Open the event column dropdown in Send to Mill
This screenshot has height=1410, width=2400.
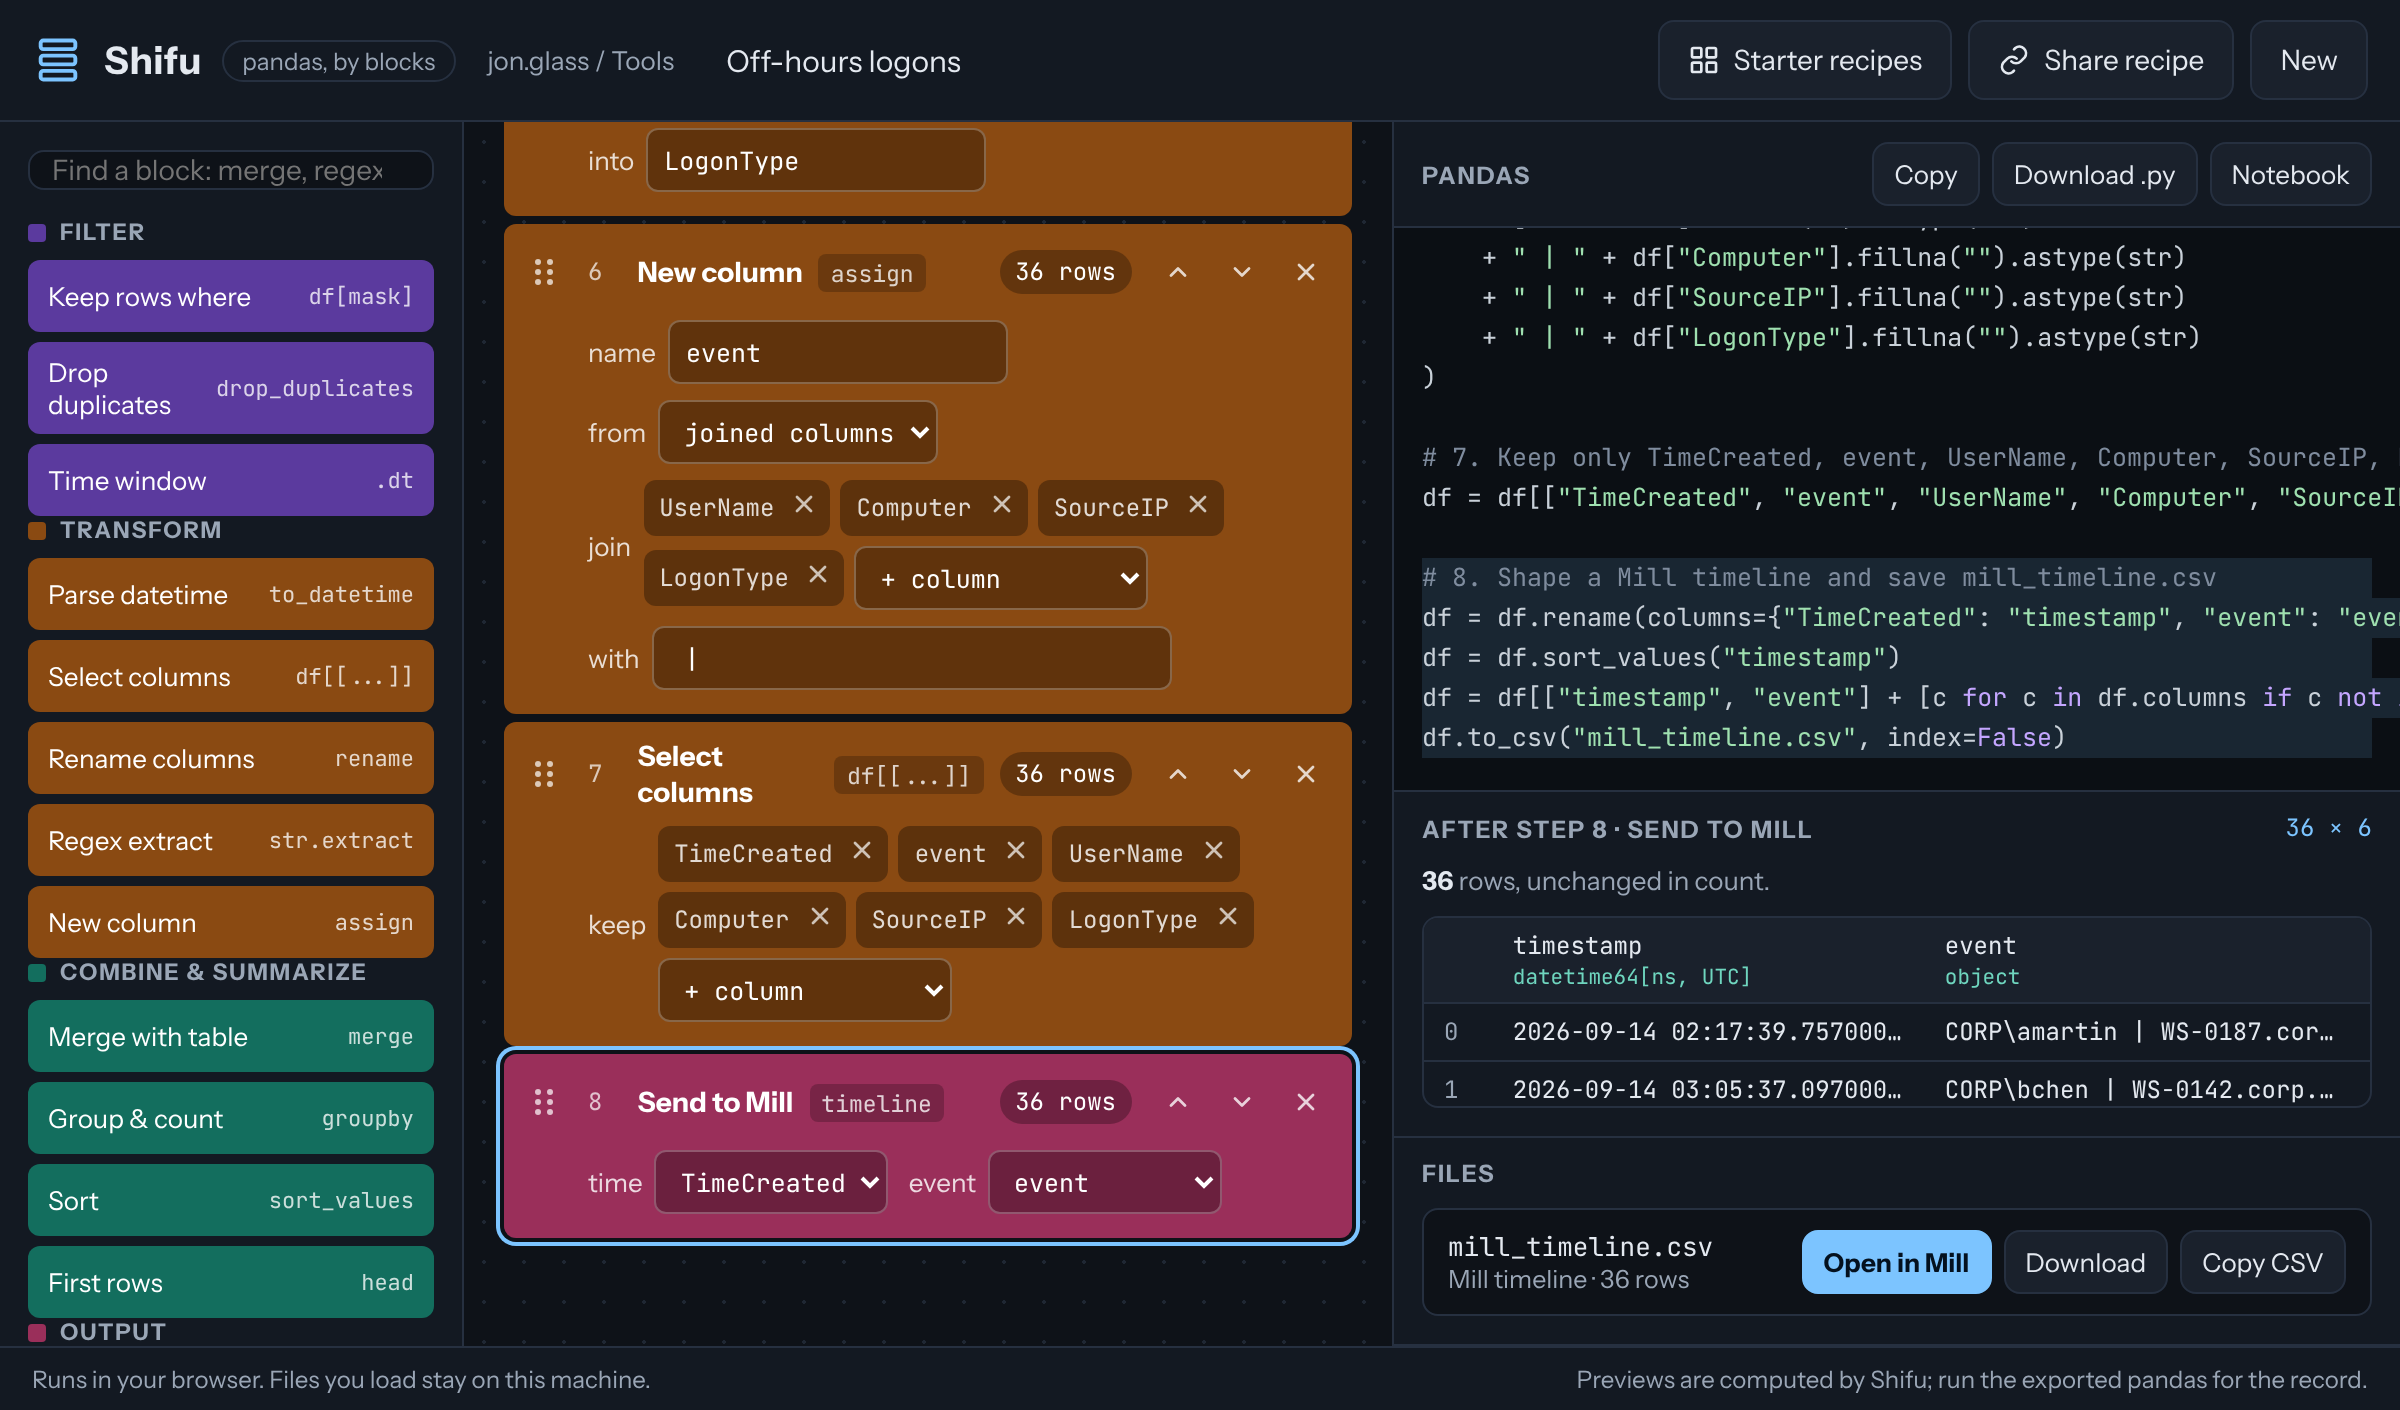point(1105,1183)
